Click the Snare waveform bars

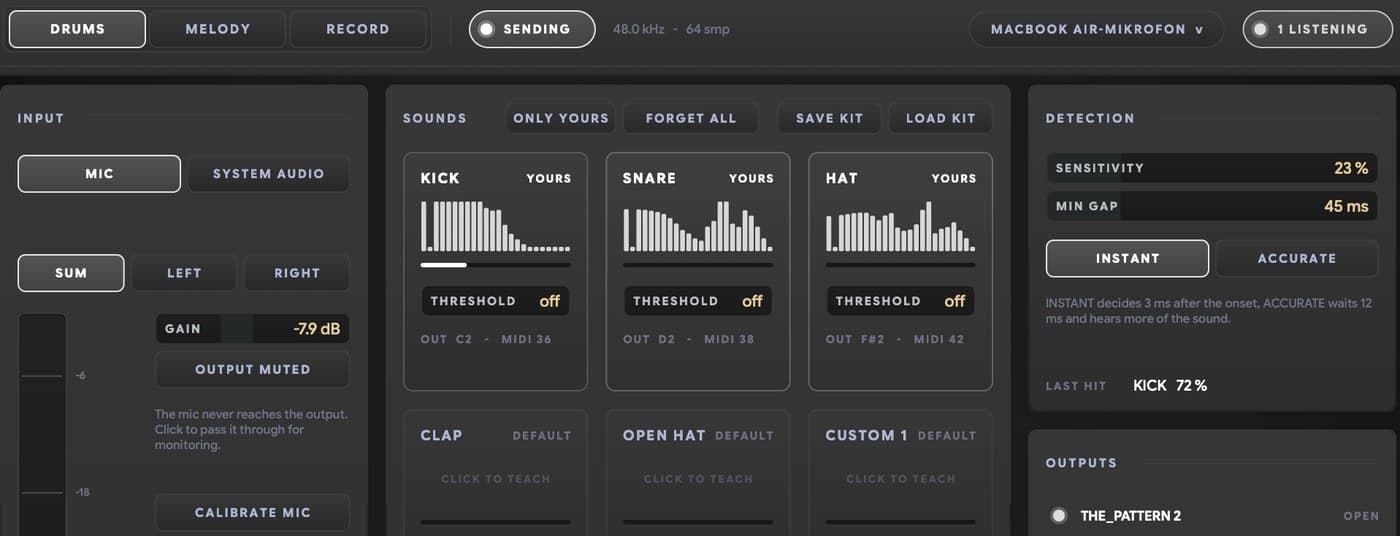[x=698, y=226]
